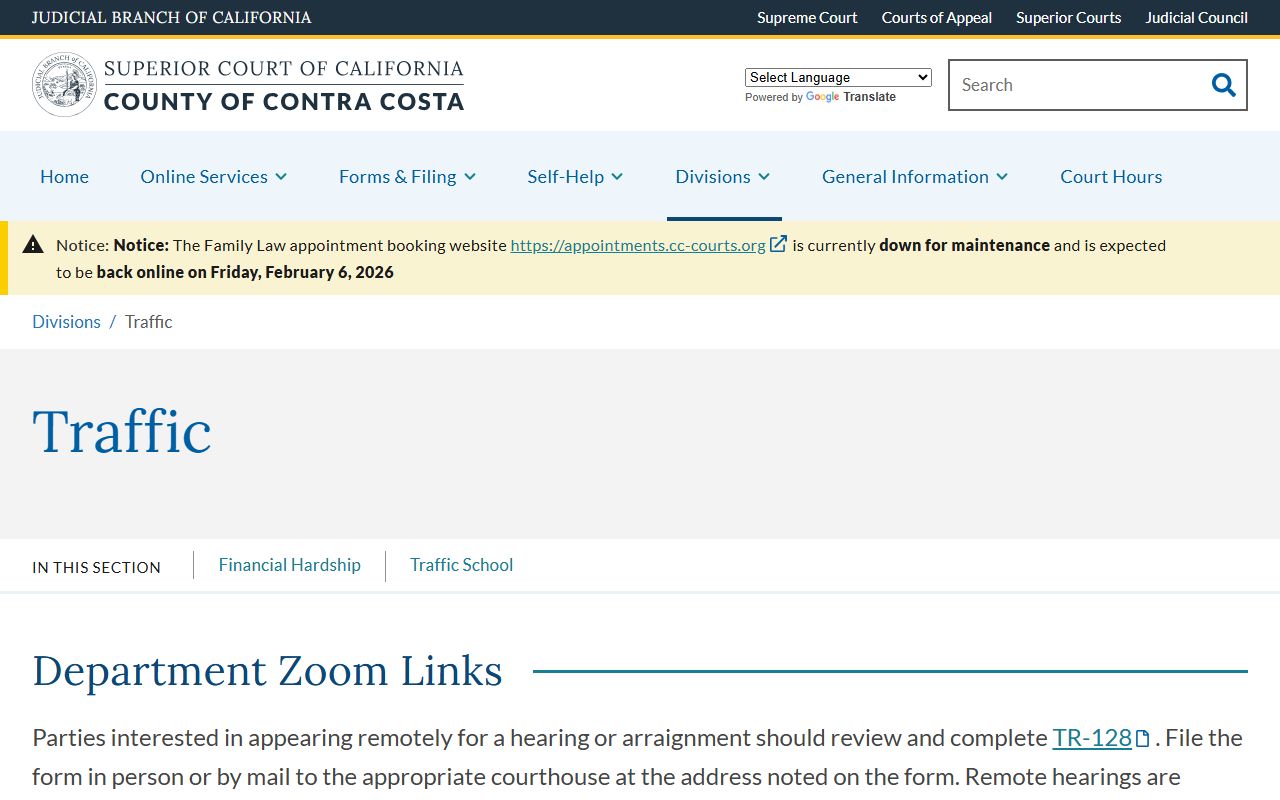
Task: Click the Traffic page heading text
Action: 122,432
